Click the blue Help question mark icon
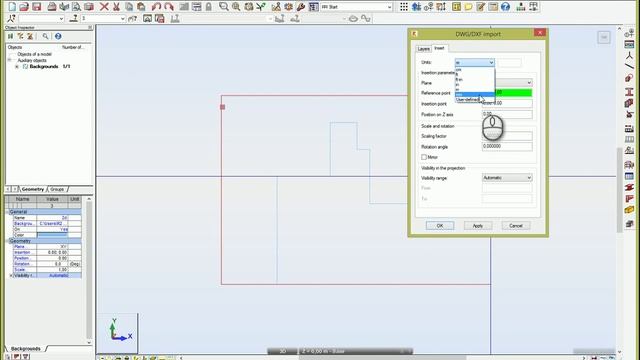640x360 pixels. click(x=505, y=7)
